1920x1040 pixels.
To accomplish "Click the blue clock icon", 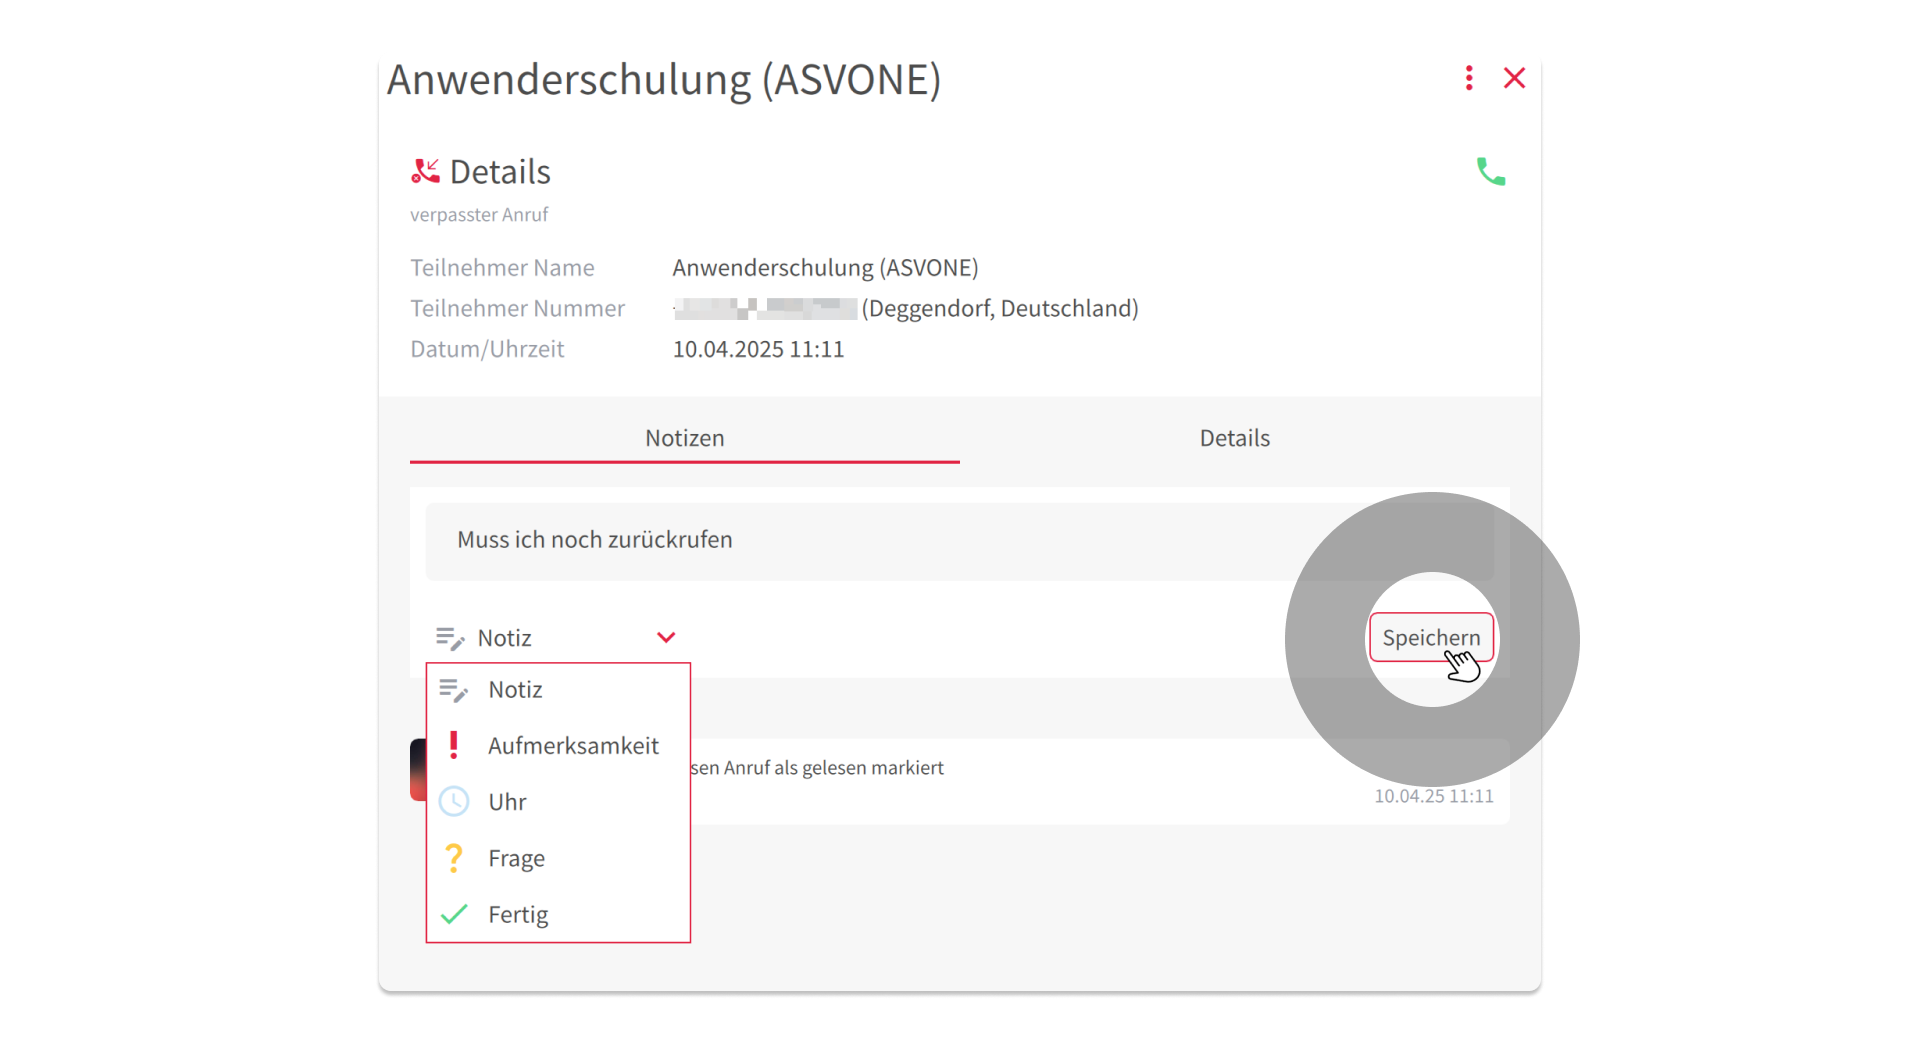I will pos(454,802).
